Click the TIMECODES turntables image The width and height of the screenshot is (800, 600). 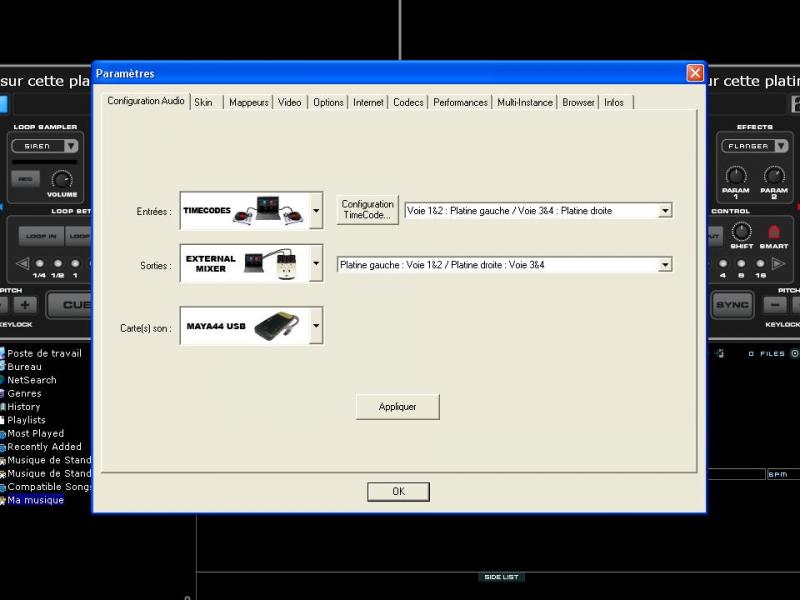(x=268, y=210)
